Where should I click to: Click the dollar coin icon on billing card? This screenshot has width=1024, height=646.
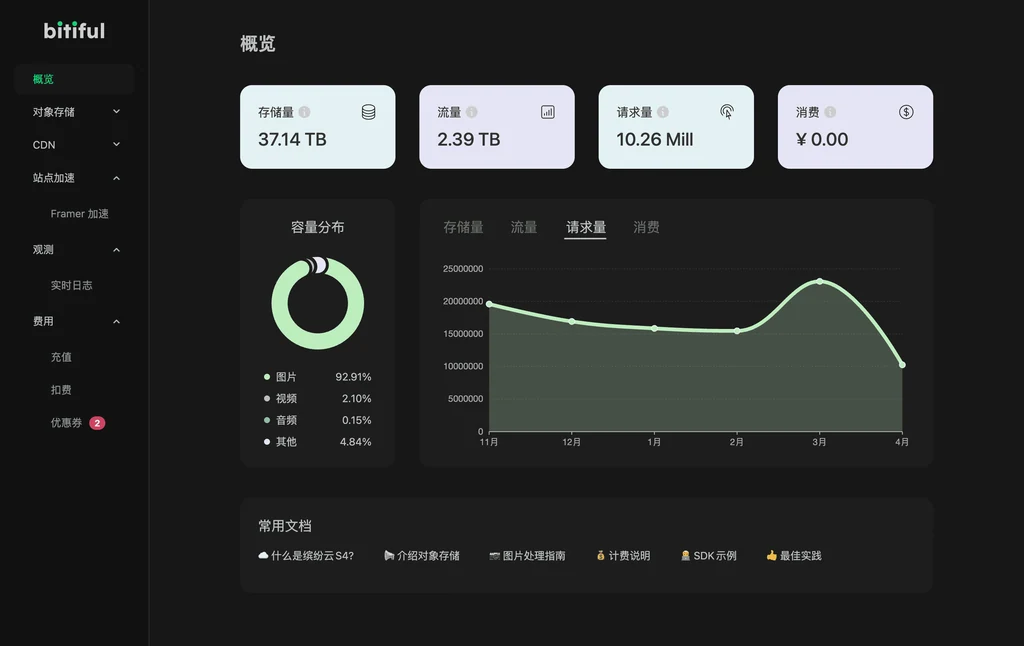(906, 112)
